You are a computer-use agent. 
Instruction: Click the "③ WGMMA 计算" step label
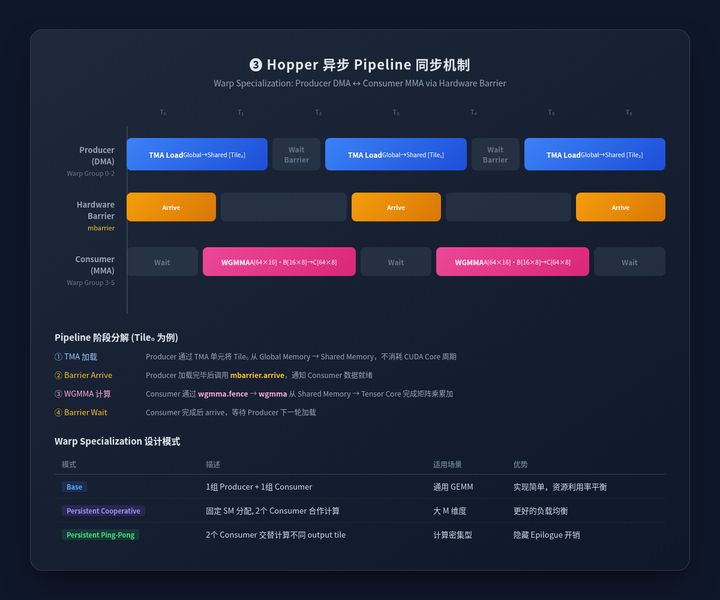click(83, 394)
